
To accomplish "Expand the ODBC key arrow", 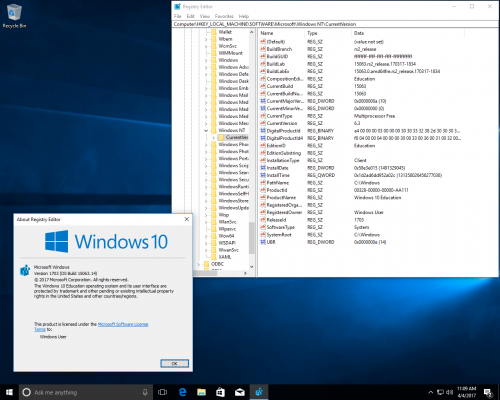I will [x=199, y=264].
